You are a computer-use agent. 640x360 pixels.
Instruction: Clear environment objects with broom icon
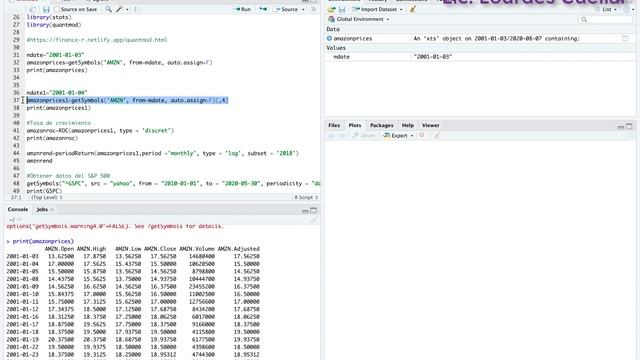pos(413,9)
